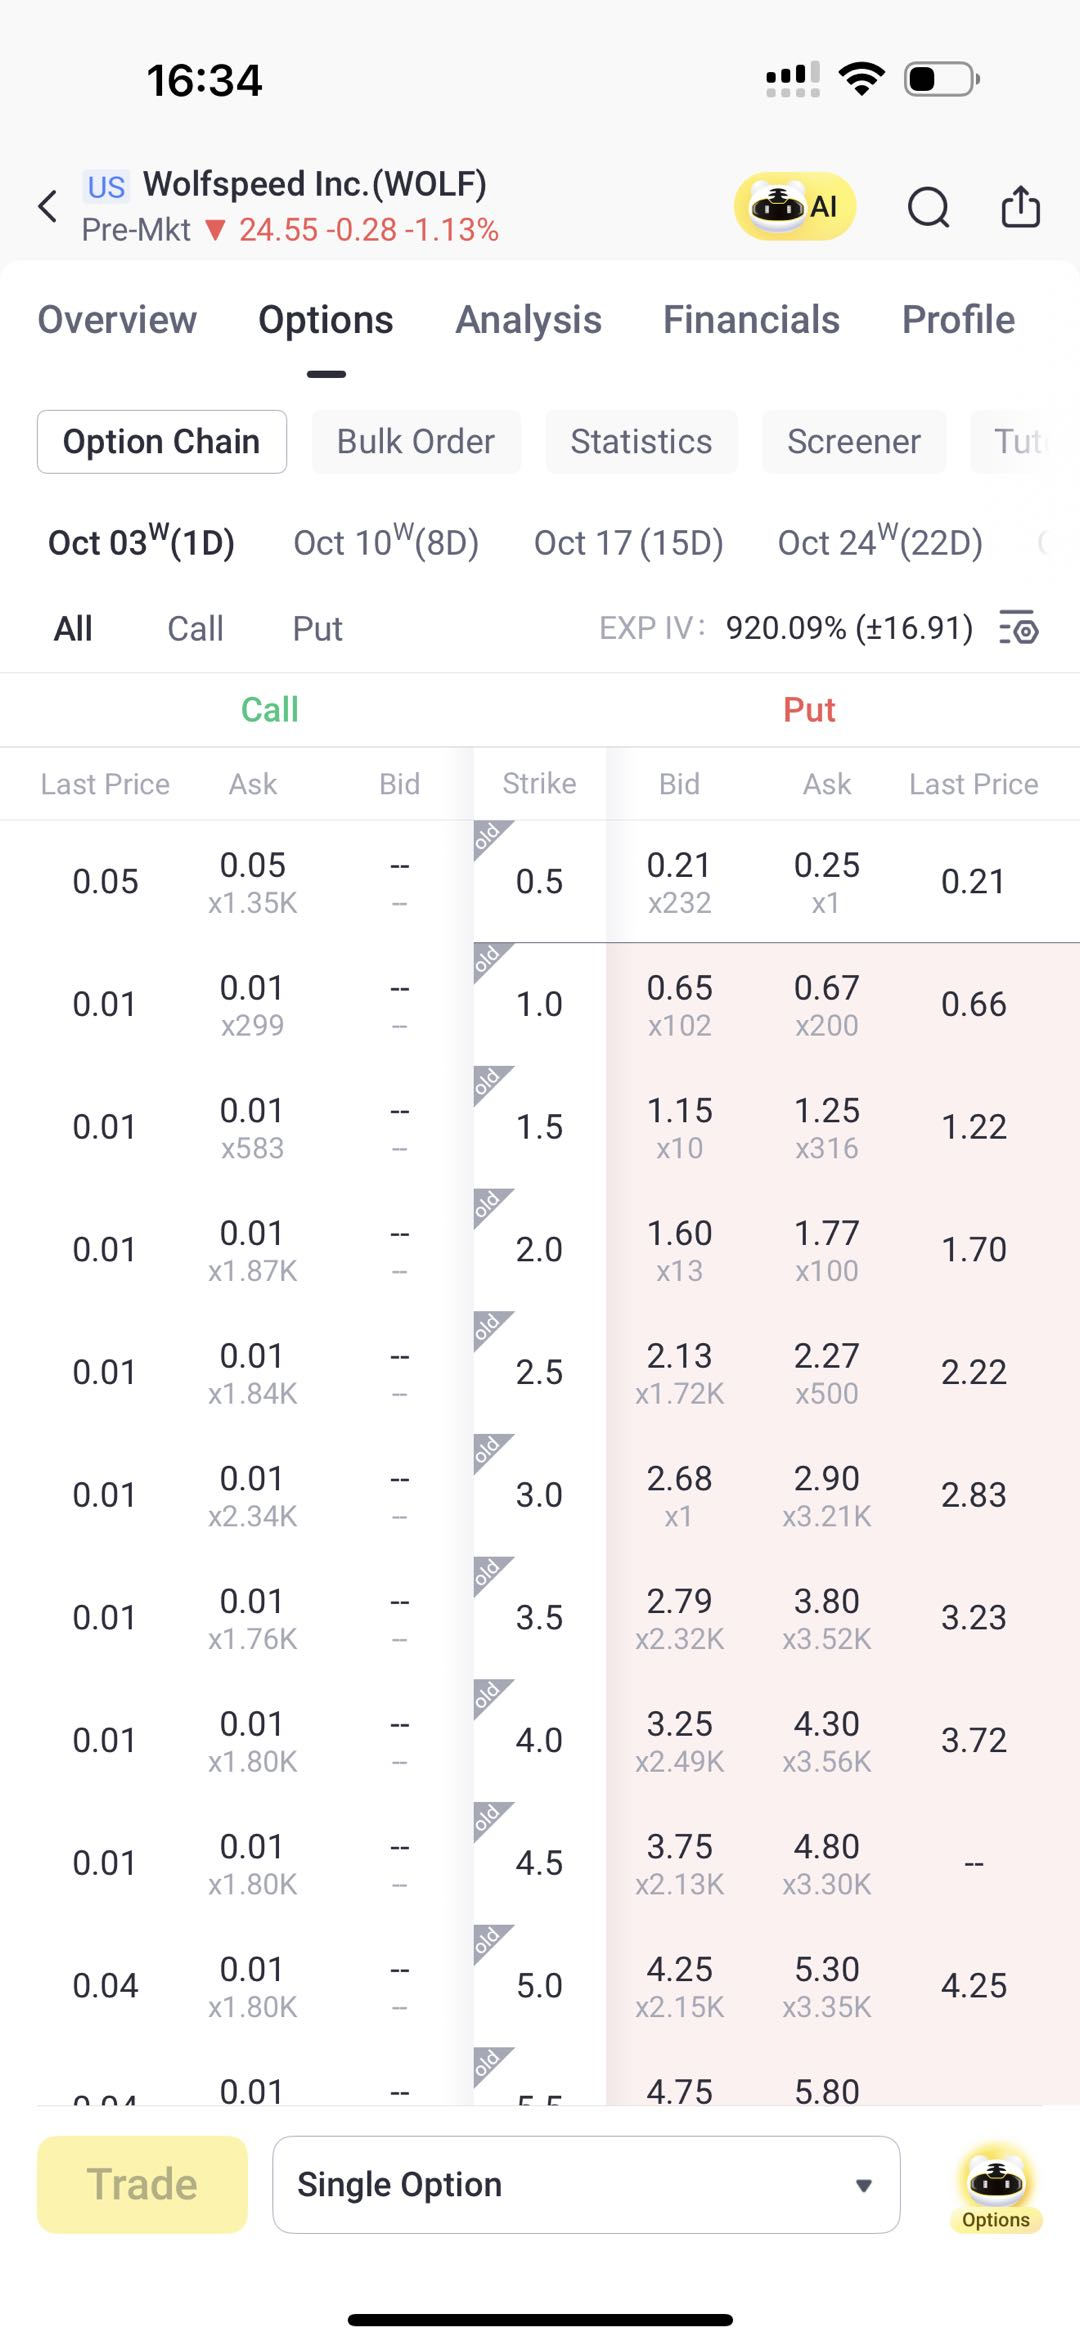Show All calls and puts
The image size is (1080, 2346).
click(x=73, y=629)
